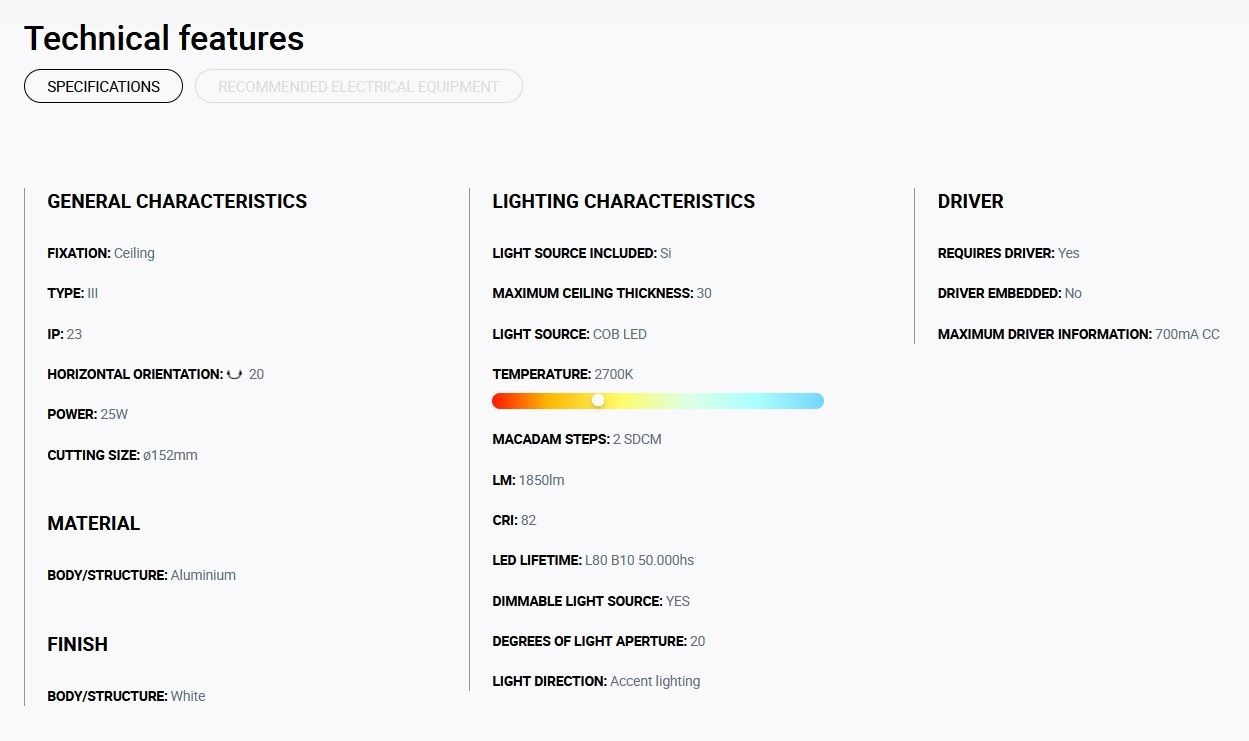The image size is (1249, 741).
Task: Click the Type: III row
Action: (73, 293)
